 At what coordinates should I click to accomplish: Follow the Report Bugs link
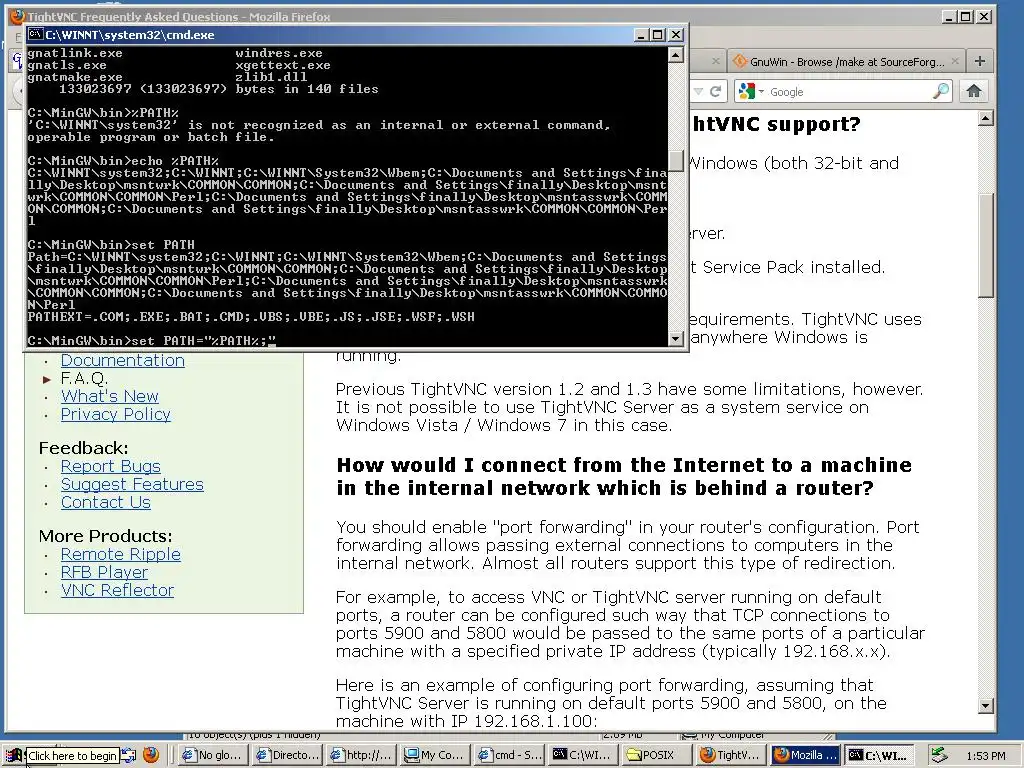coord(110,466)
